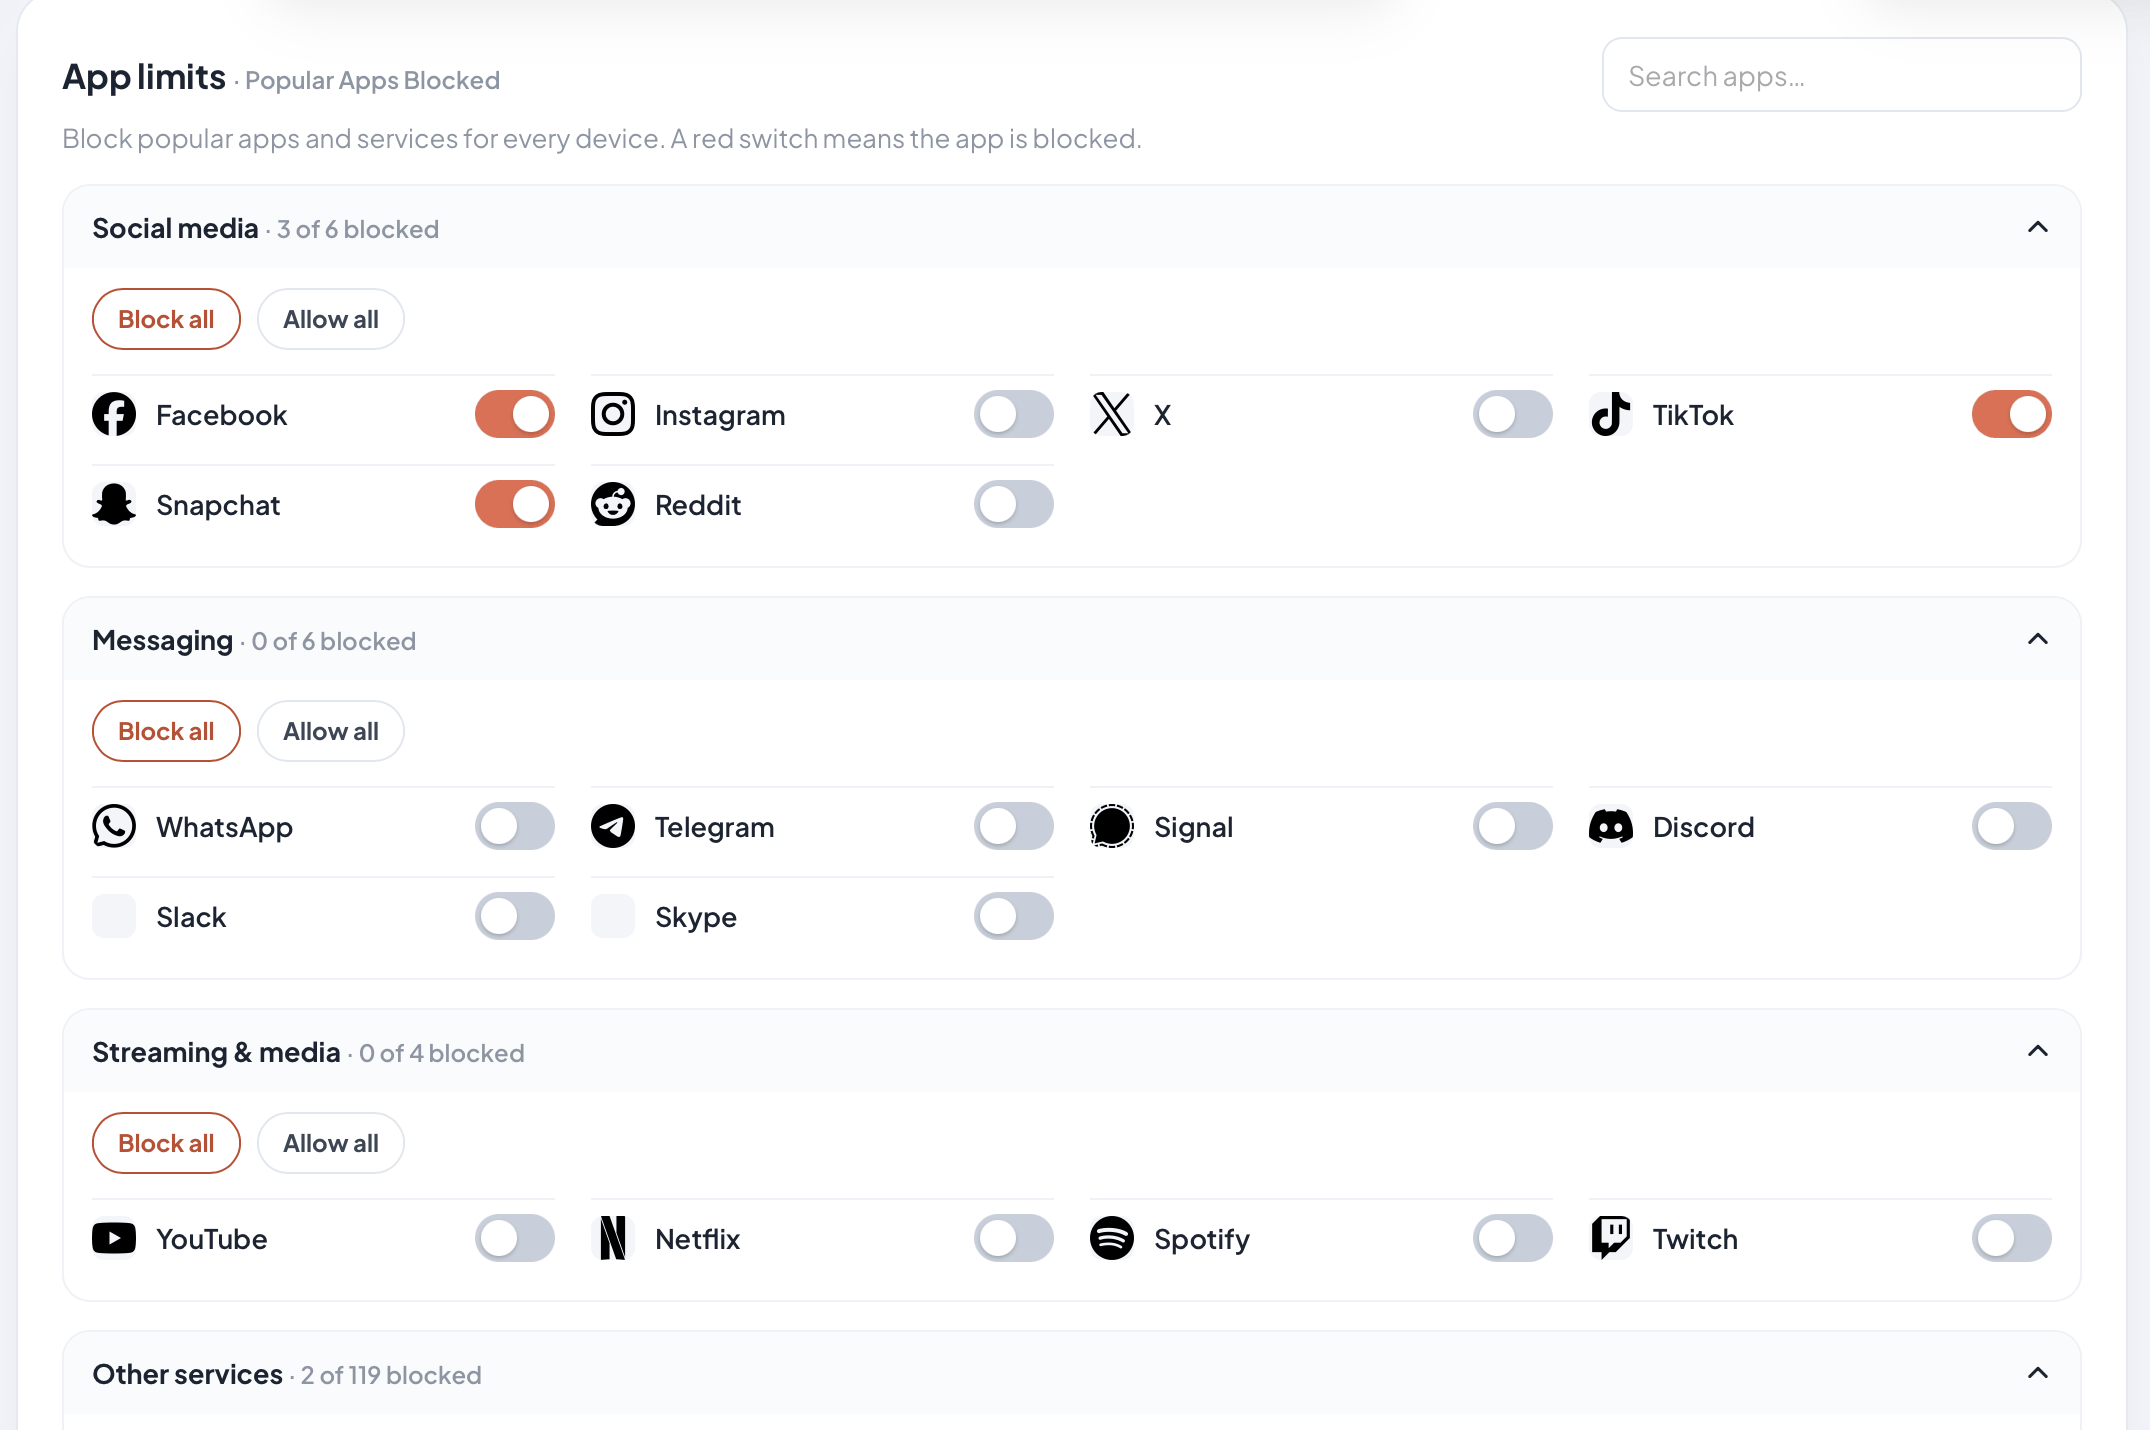Toggle the Snapchat block switch

click(x=515, y=504)
